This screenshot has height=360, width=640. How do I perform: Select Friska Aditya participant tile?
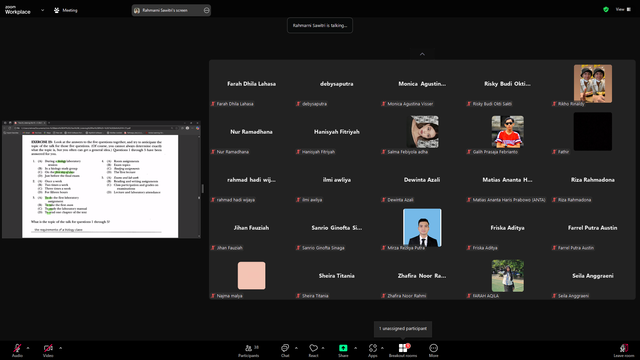[x=507, y=228]
